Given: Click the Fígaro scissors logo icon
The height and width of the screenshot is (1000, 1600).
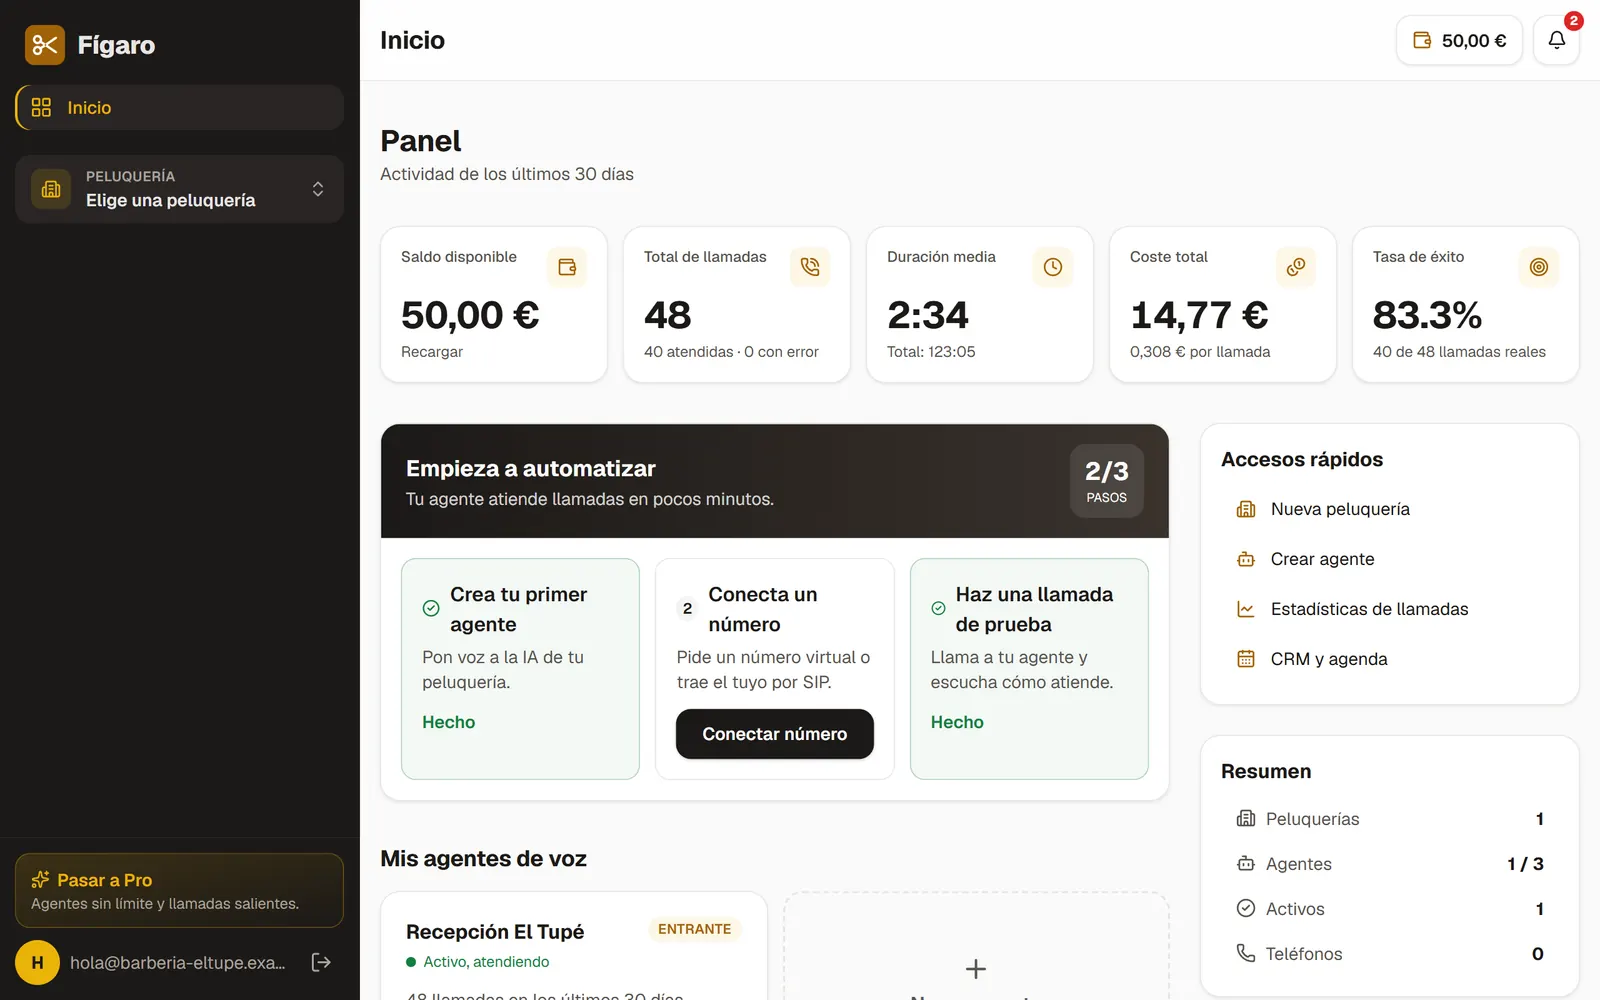Looking at the screenshot, I should pos(45,45).
